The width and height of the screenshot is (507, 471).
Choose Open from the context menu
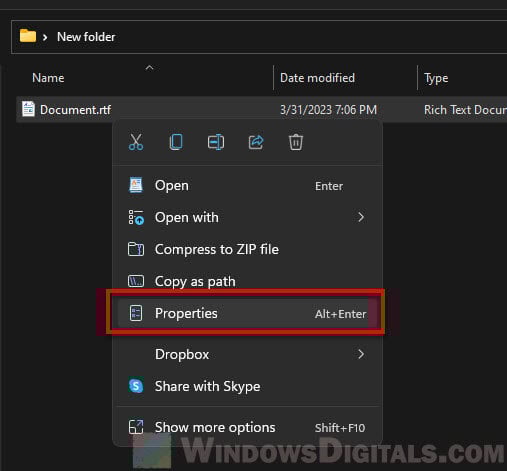pos(248,185)
